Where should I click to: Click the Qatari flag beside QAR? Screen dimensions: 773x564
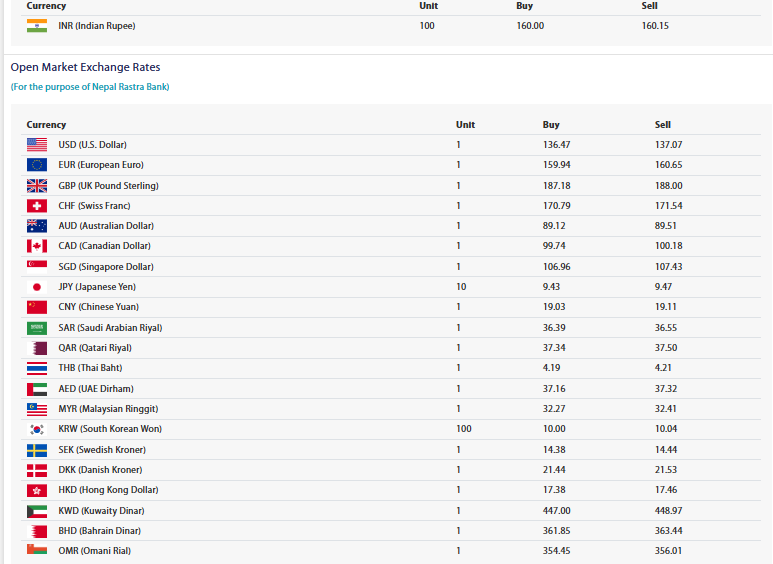37,348
